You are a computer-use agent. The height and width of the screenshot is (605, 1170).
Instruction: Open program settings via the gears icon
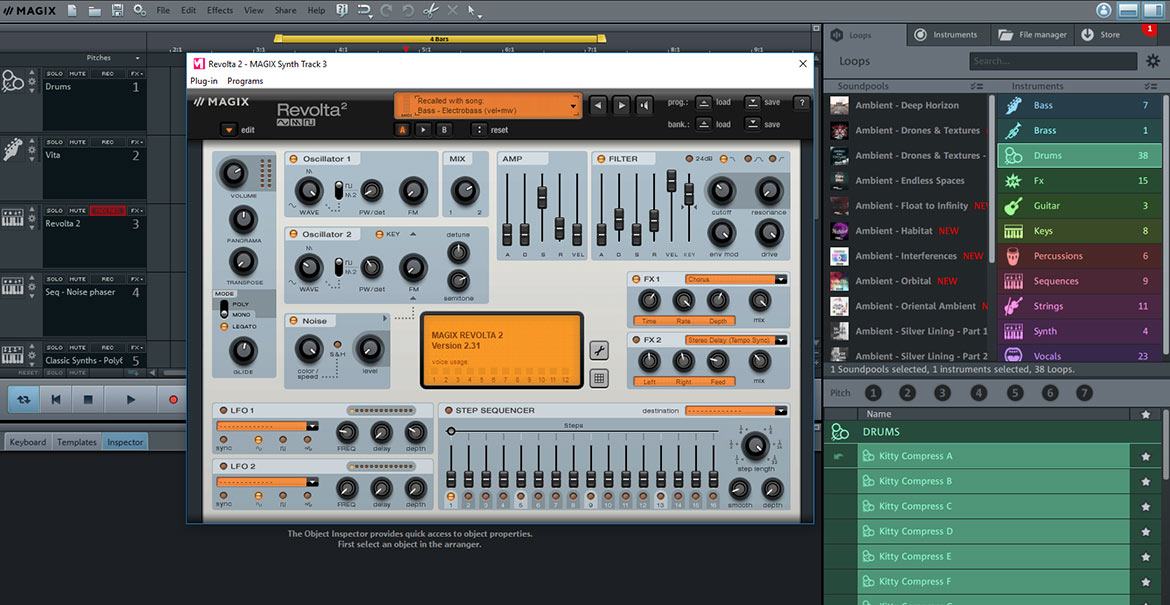(140, 10)
